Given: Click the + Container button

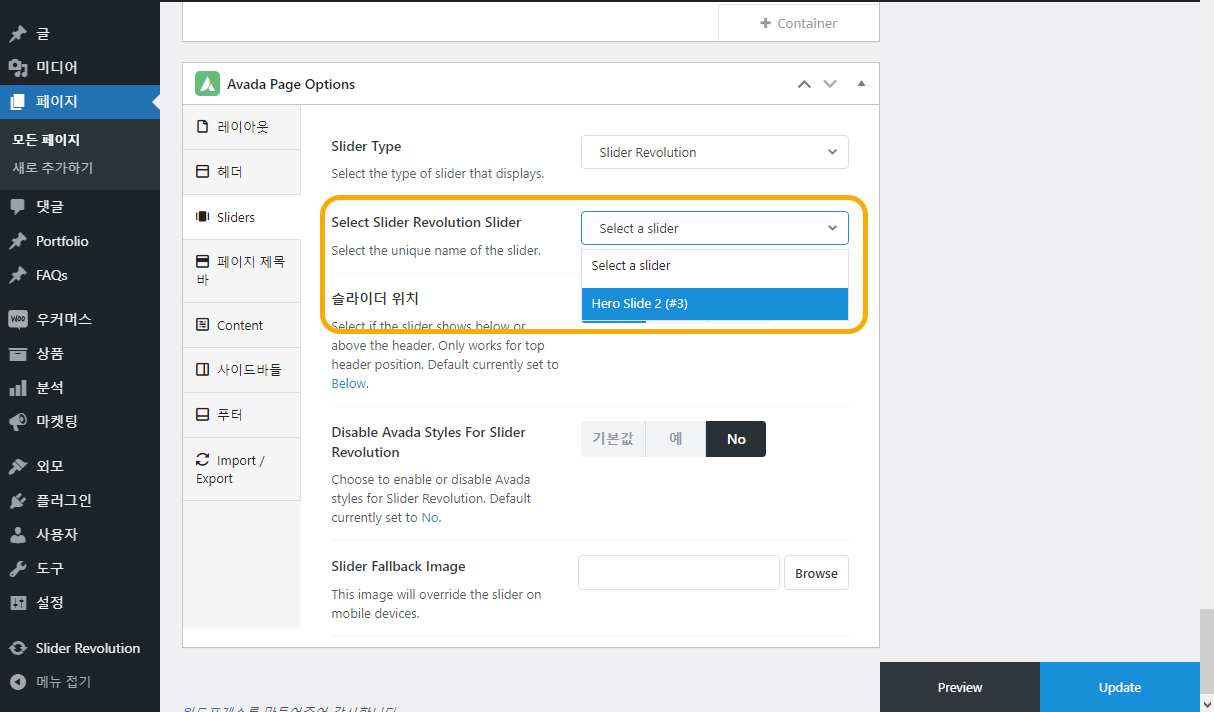Looking at the screenshot, I should click(799, 23).
